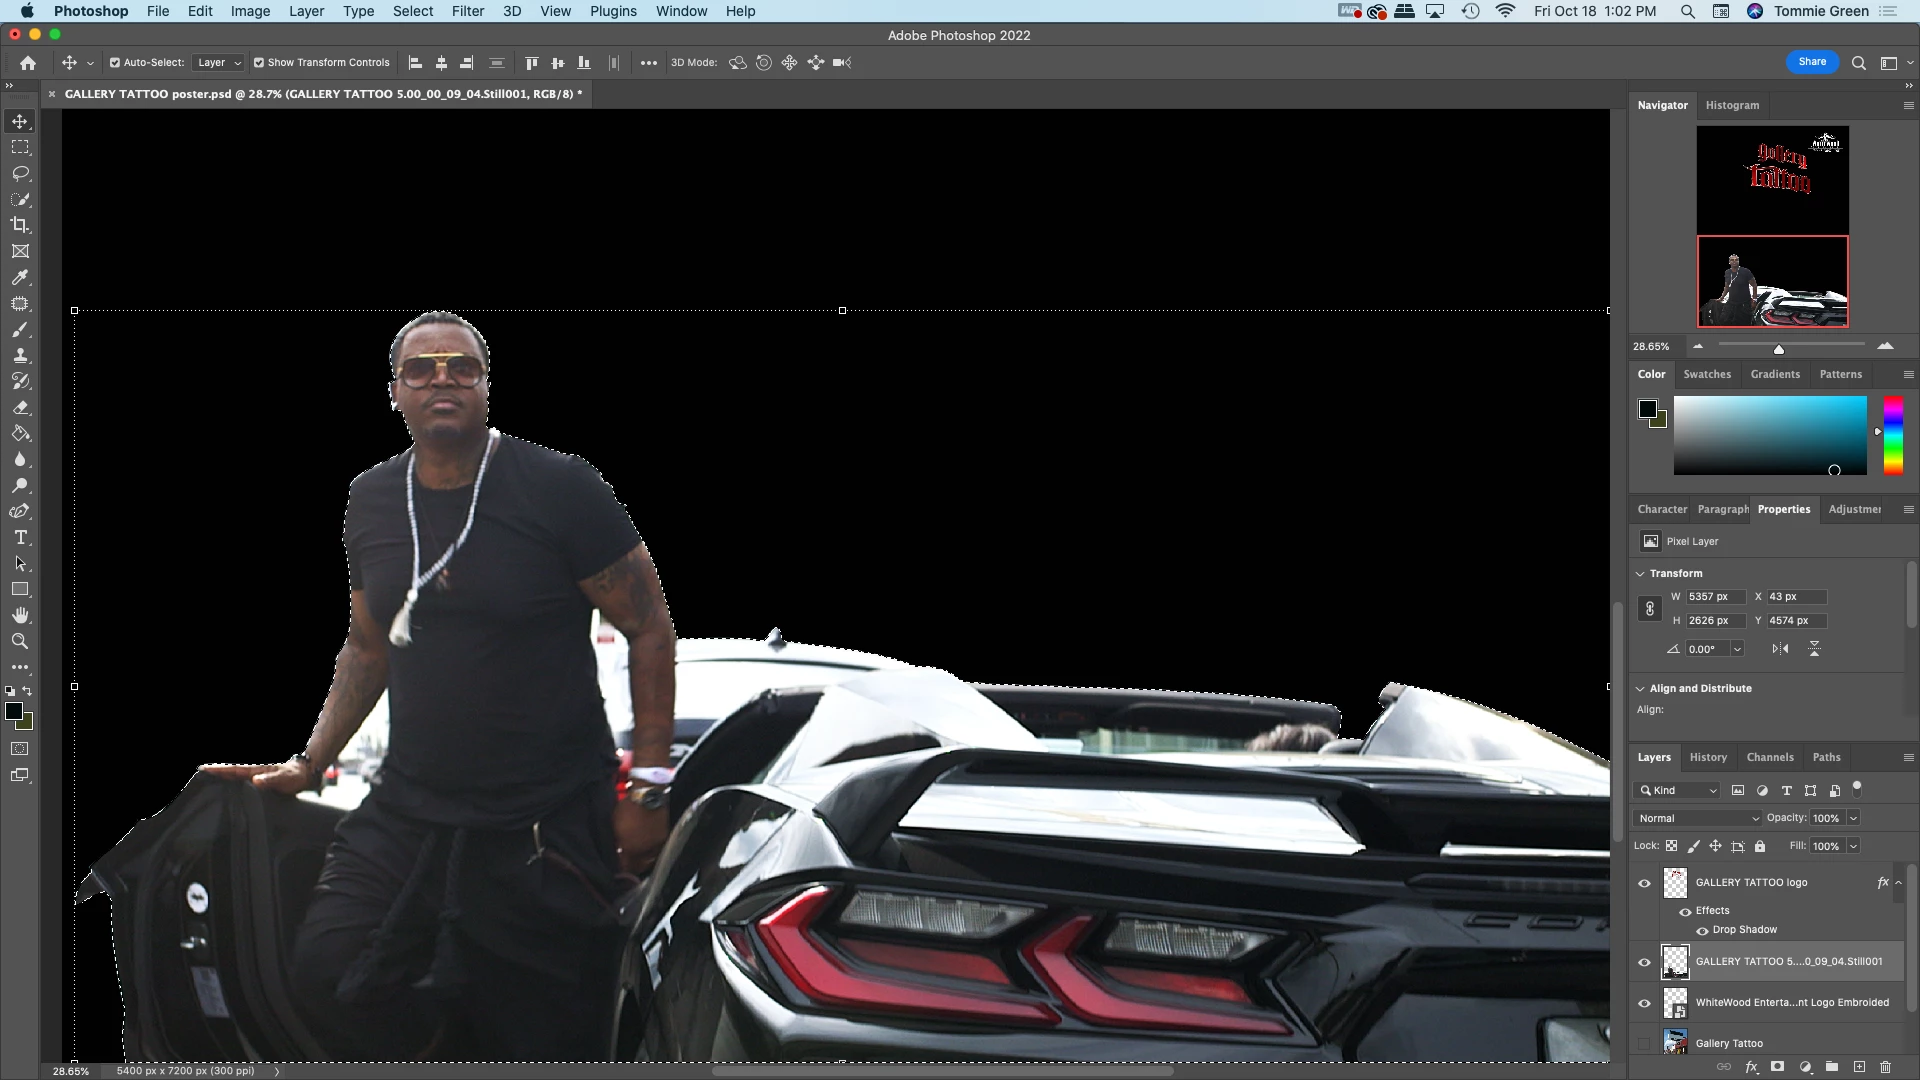Select the Lasso tool
Image resolution: width=1920 pixels, height=1080 pixels.
tap(20, 173)
